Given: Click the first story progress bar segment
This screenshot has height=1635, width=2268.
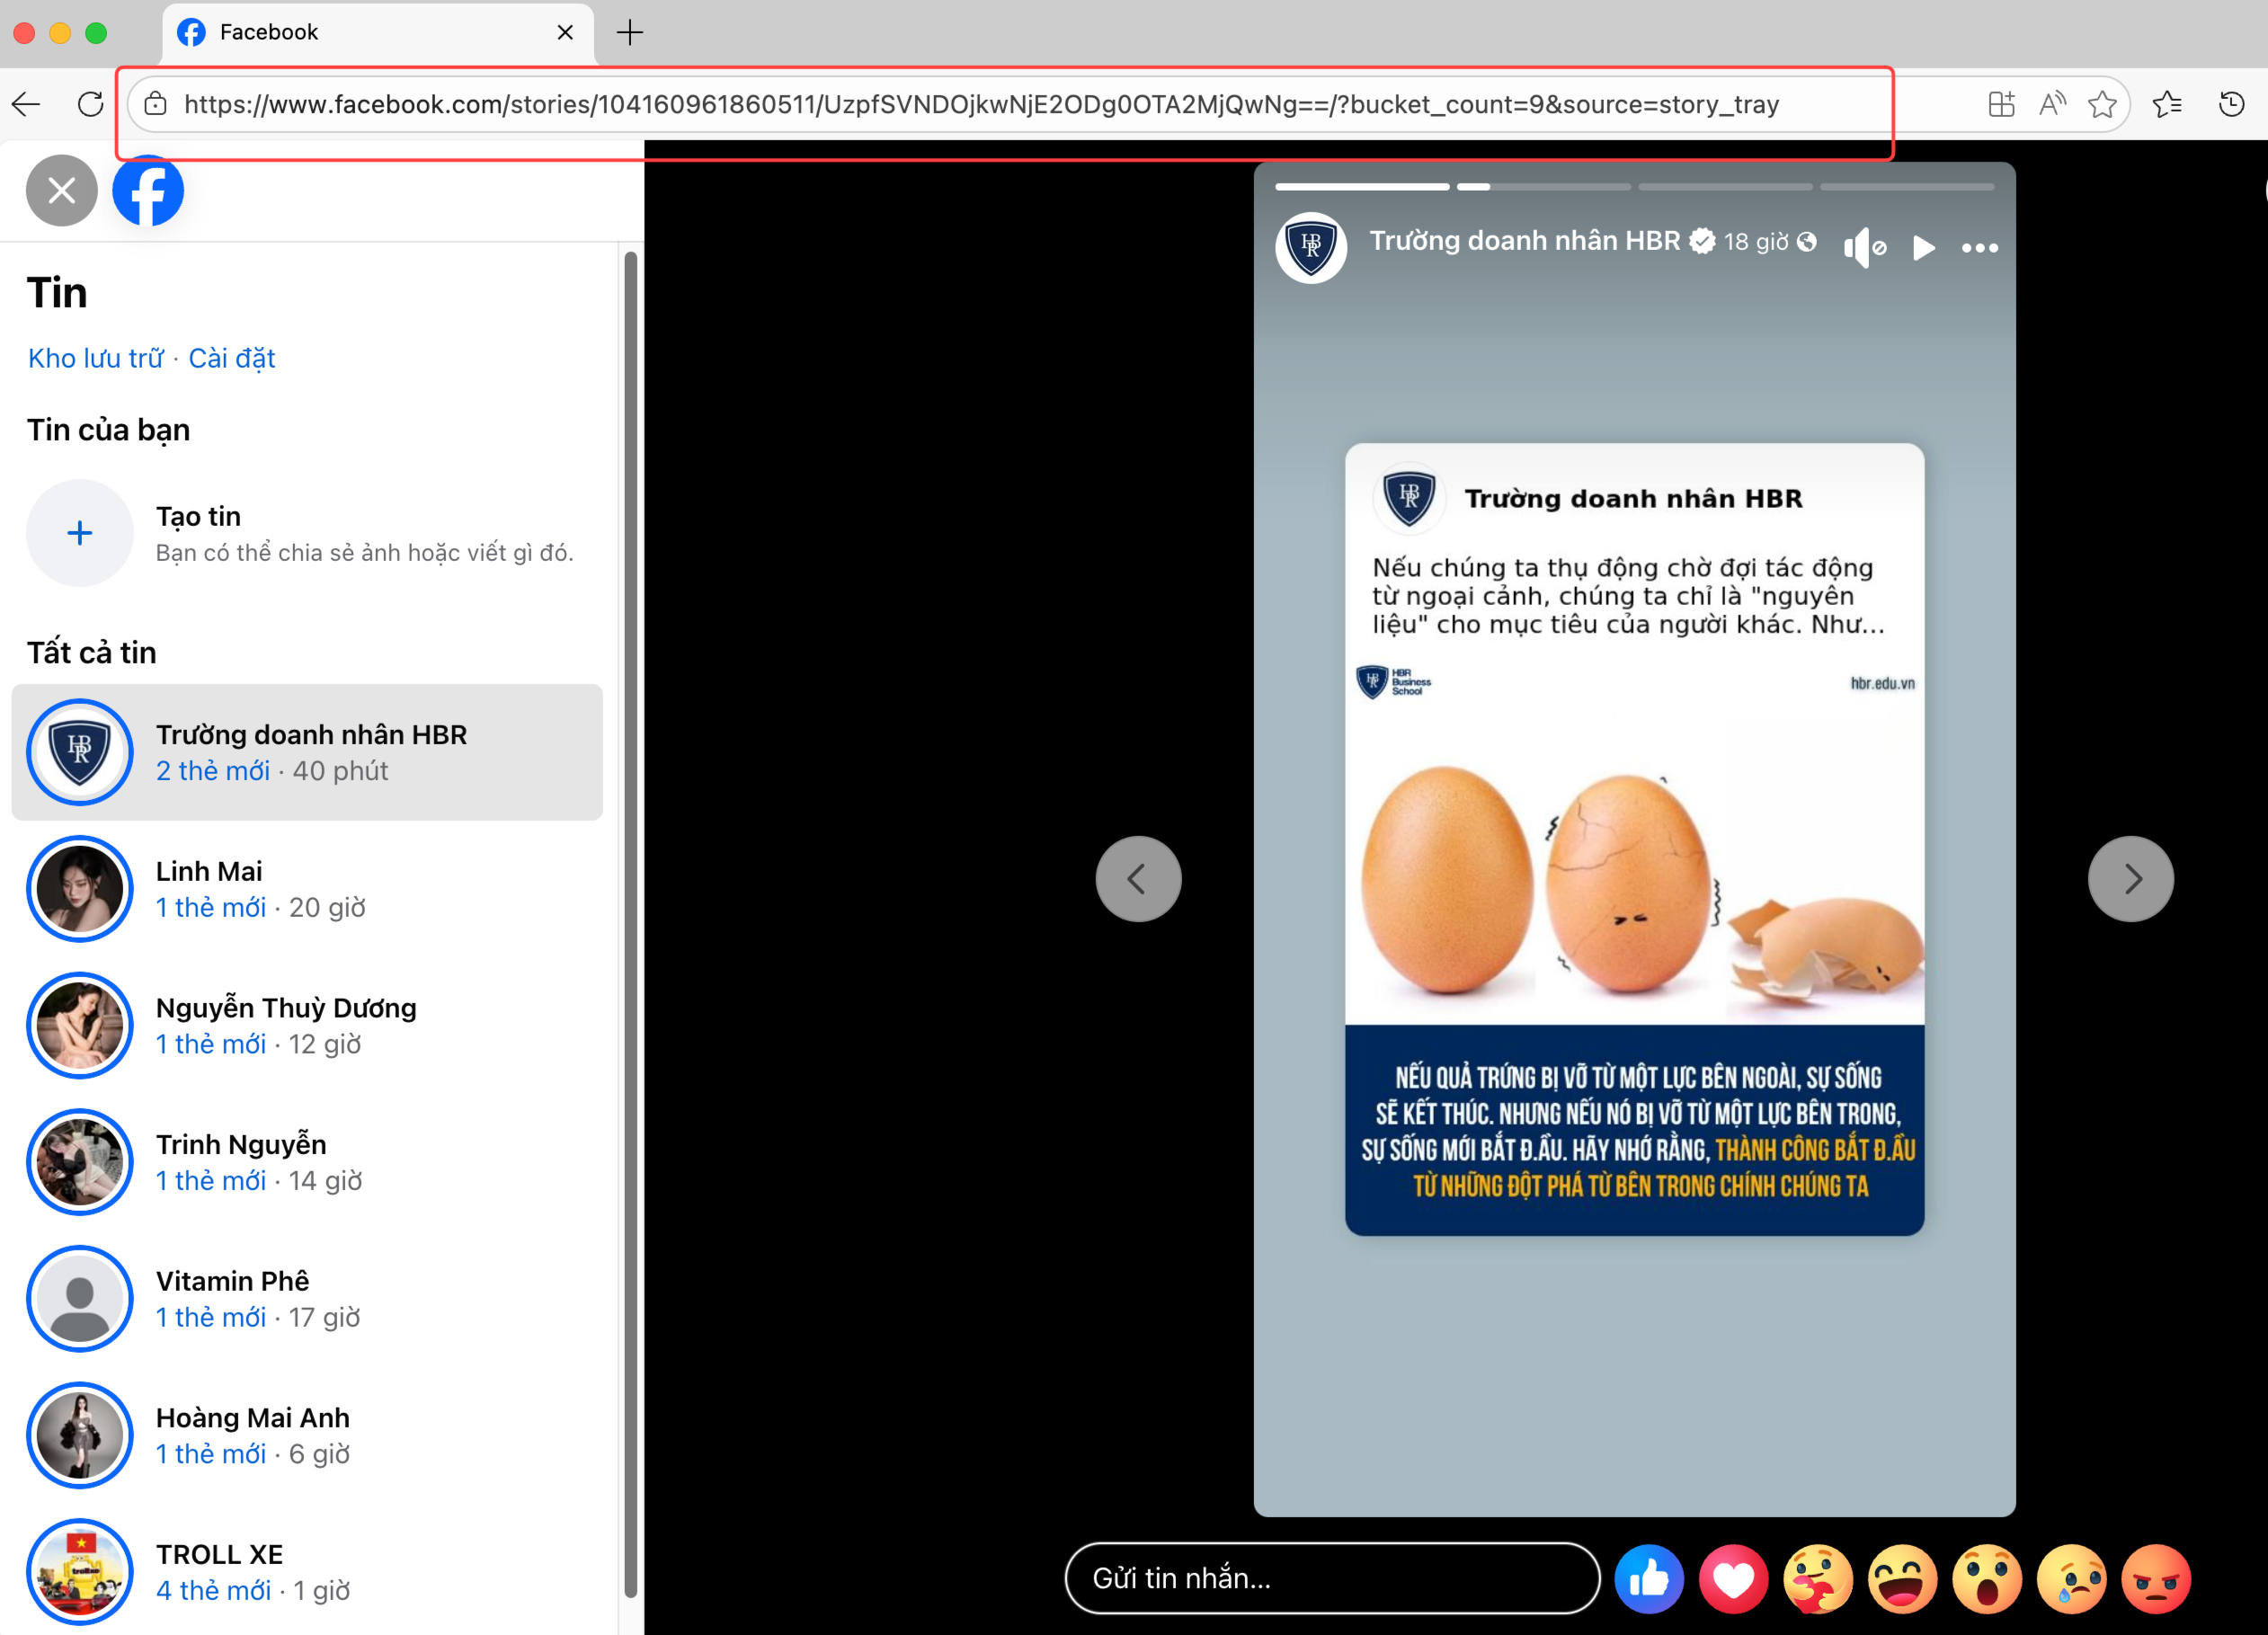Looking at the screenshot, I should coord(1361,186).
